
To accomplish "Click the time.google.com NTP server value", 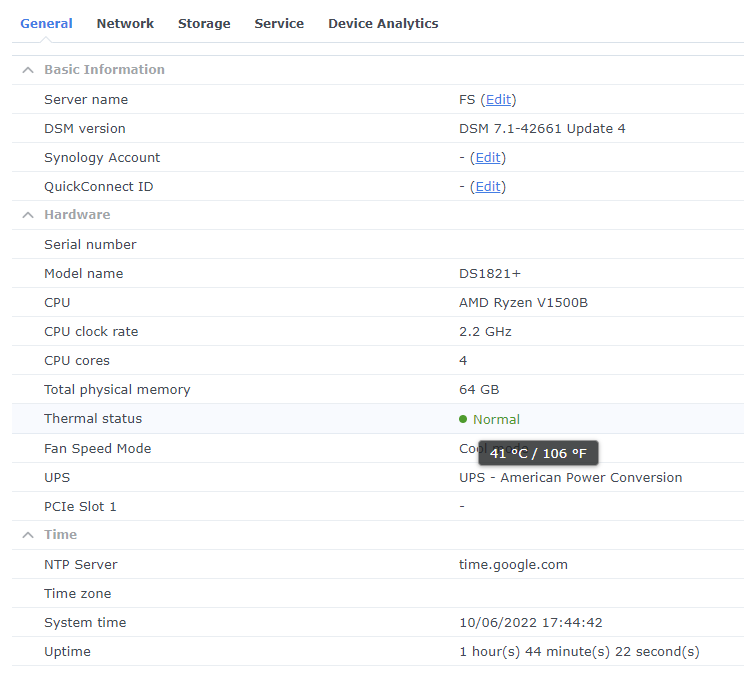I will pos(513,565).
